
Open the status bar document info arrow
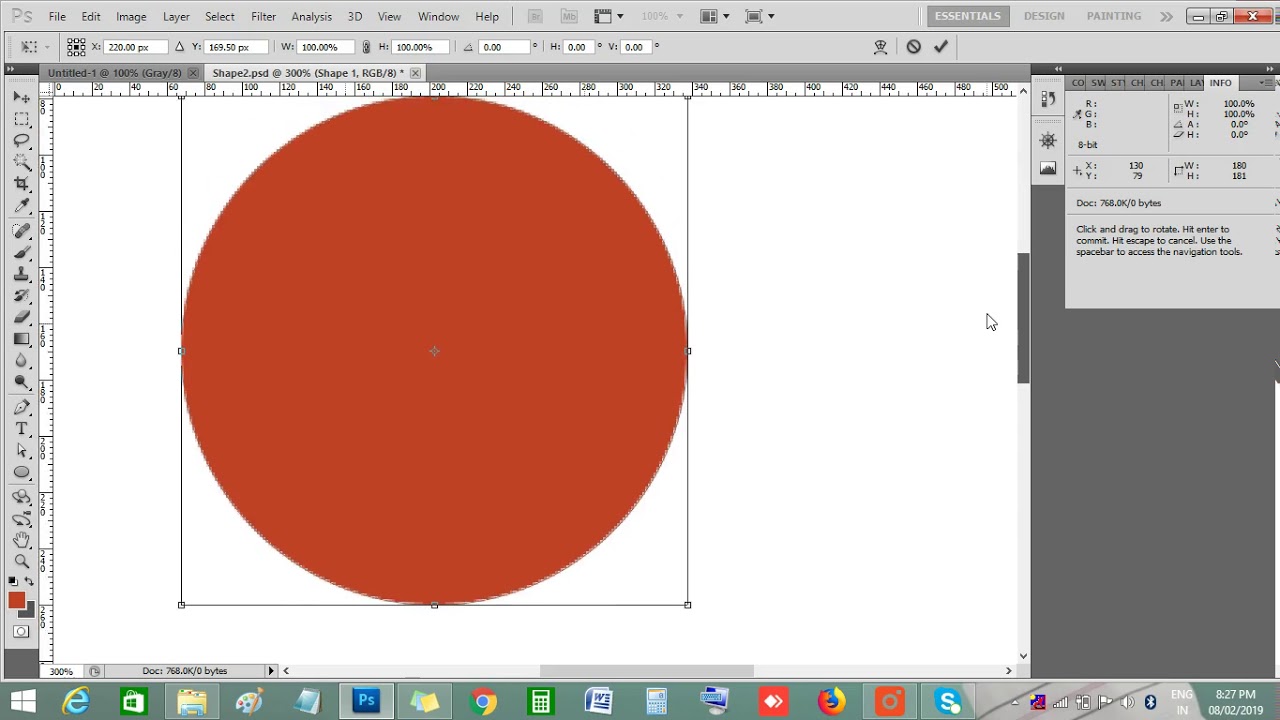[271, 671]
